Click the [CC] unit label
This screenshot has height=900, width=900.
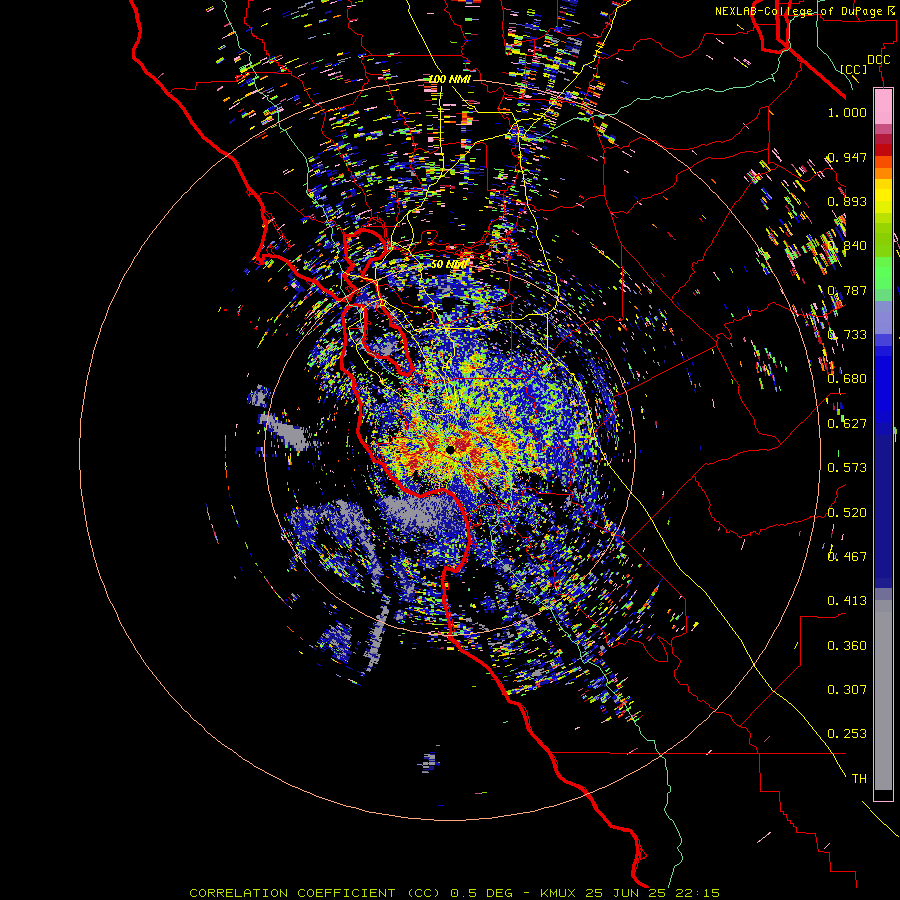[854, 69]
